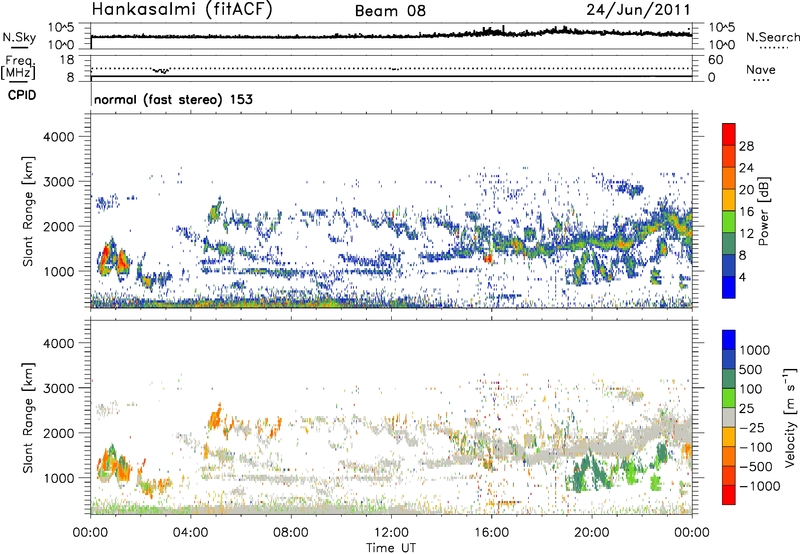Pick the red bottom segment of velocity colorbar

[x=729, y=495]
